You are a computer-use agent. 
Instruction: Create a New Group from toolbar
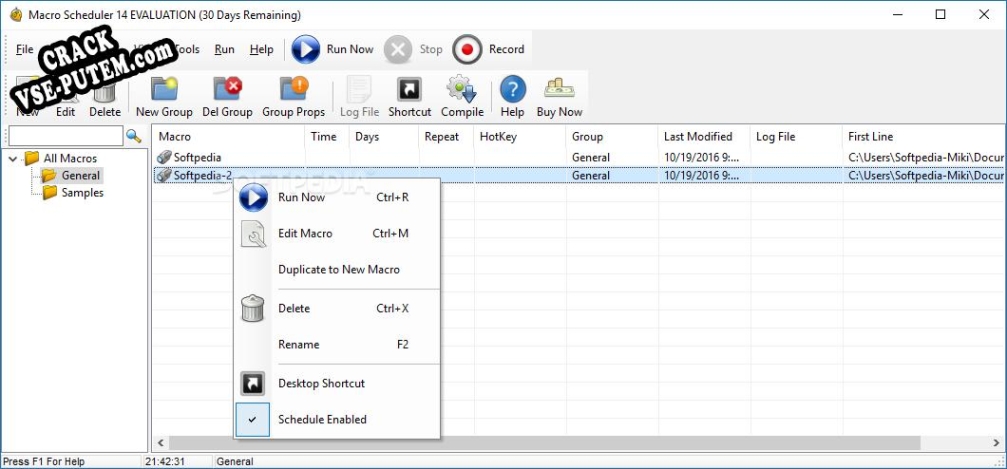tap(164, 97)
